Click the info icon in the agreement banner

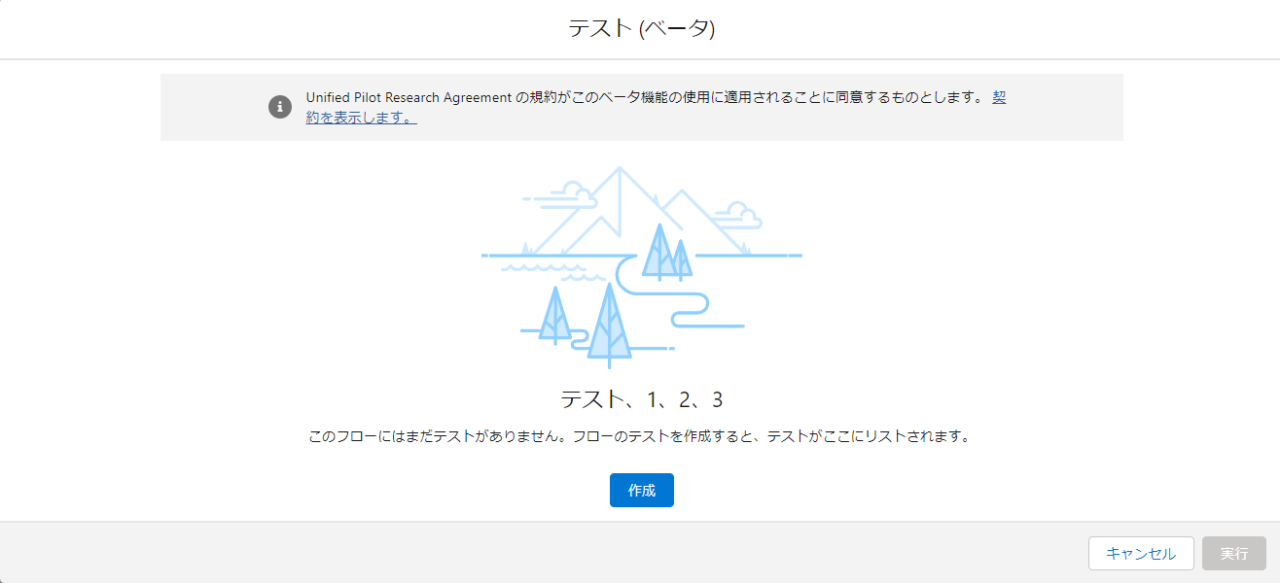click(x=280, y=107)
